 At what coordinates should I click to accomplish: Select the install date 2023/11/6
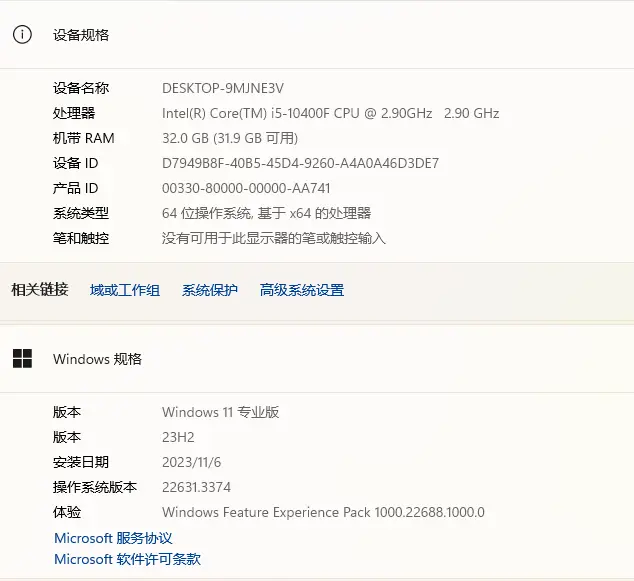click(192, 463)
